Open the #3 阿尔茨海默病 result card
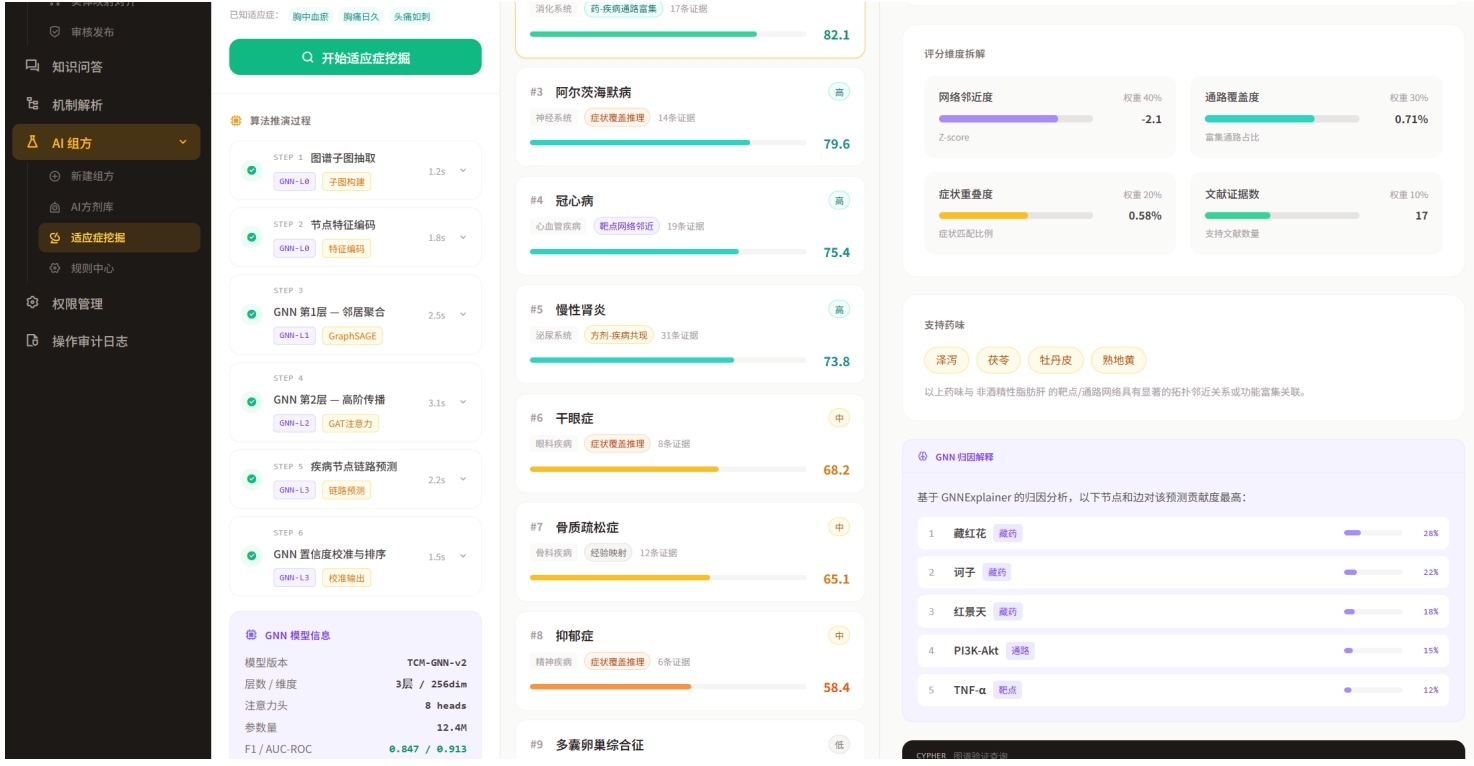 (690, 118)
